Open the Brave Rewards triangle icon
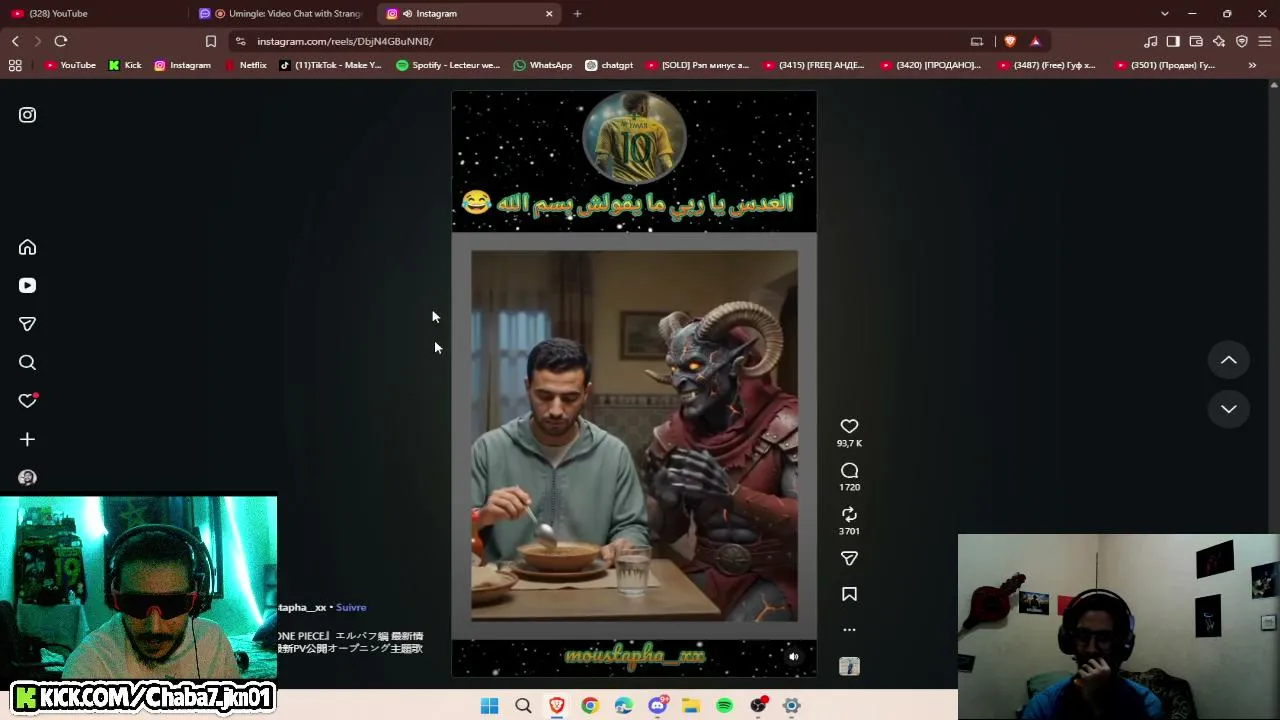 pyautogui.click(x=1035, y=41)
